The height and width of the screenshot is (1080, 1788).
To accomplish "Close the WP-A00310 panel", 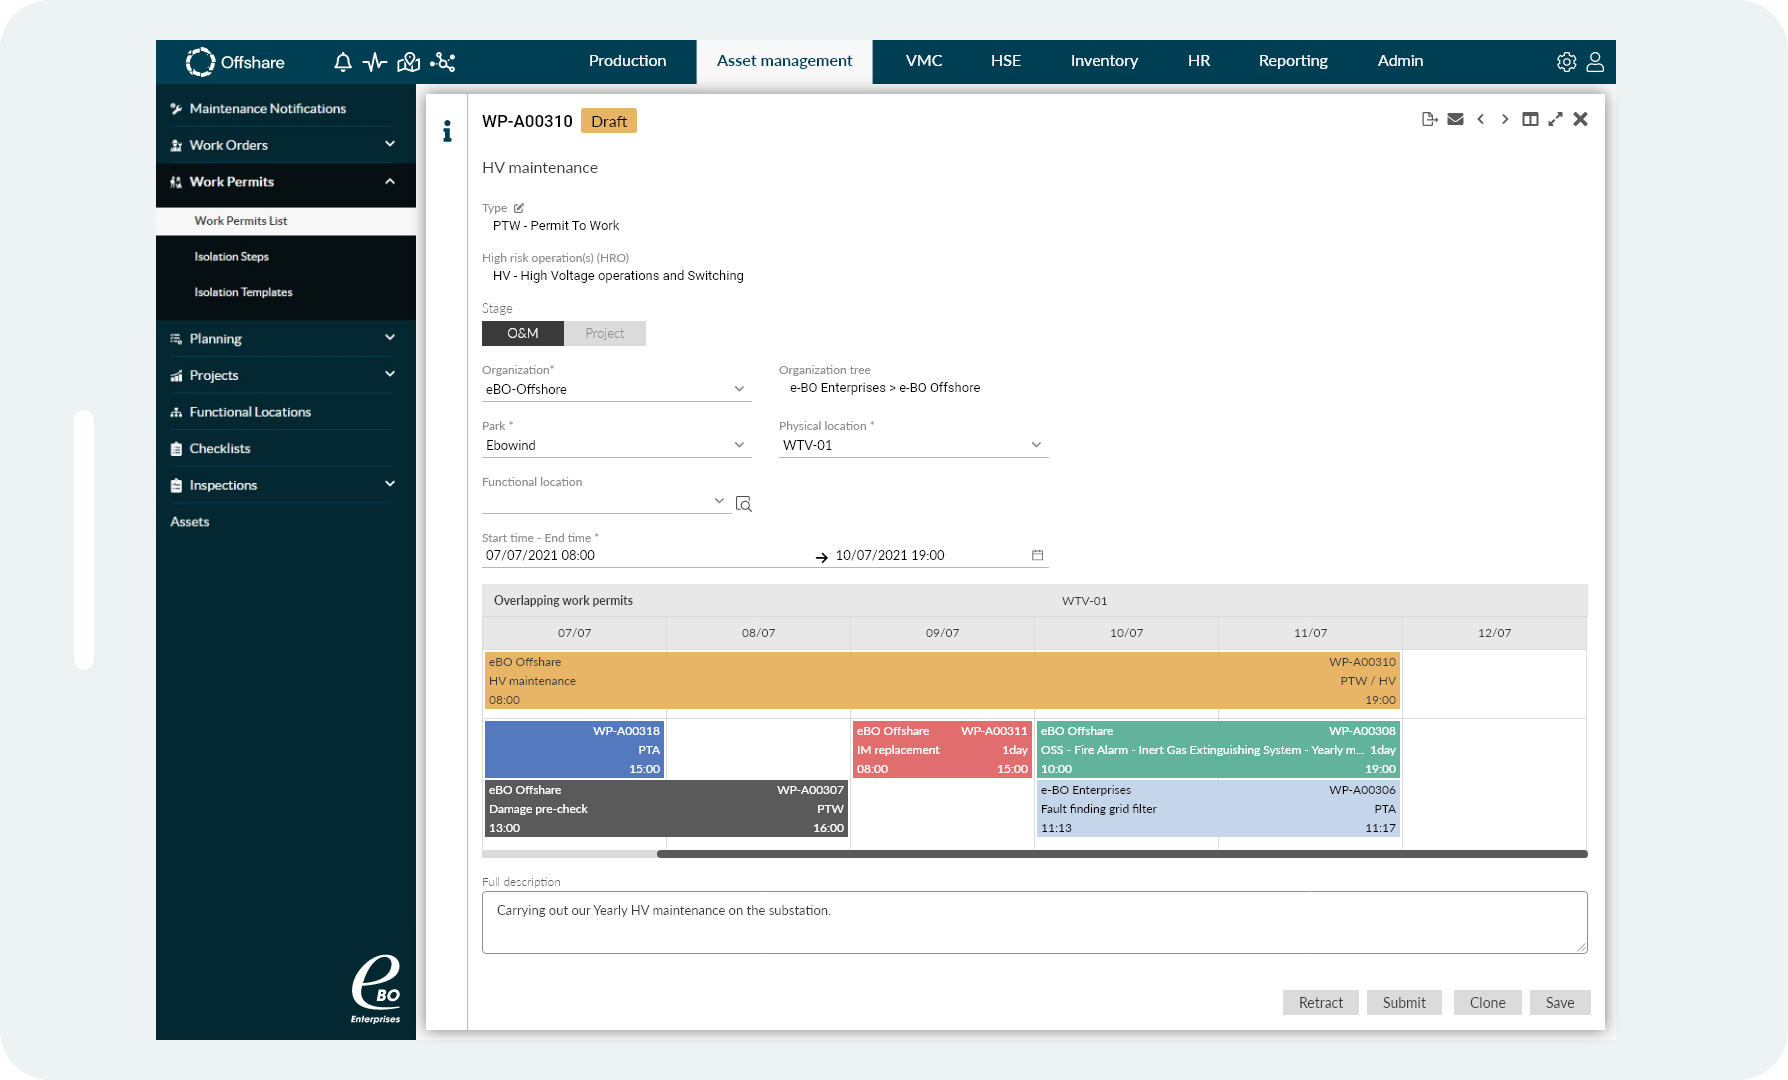I will click(x=1580, y=119).
